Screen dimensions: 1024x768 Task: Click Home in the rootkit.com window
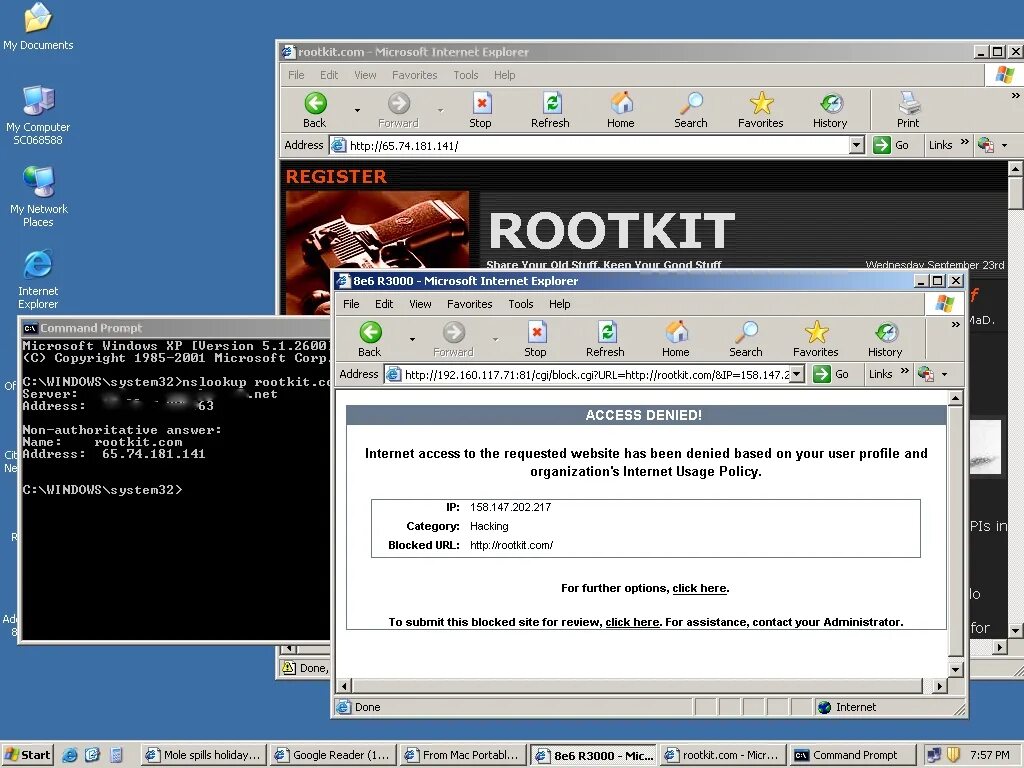click(620, 110)
